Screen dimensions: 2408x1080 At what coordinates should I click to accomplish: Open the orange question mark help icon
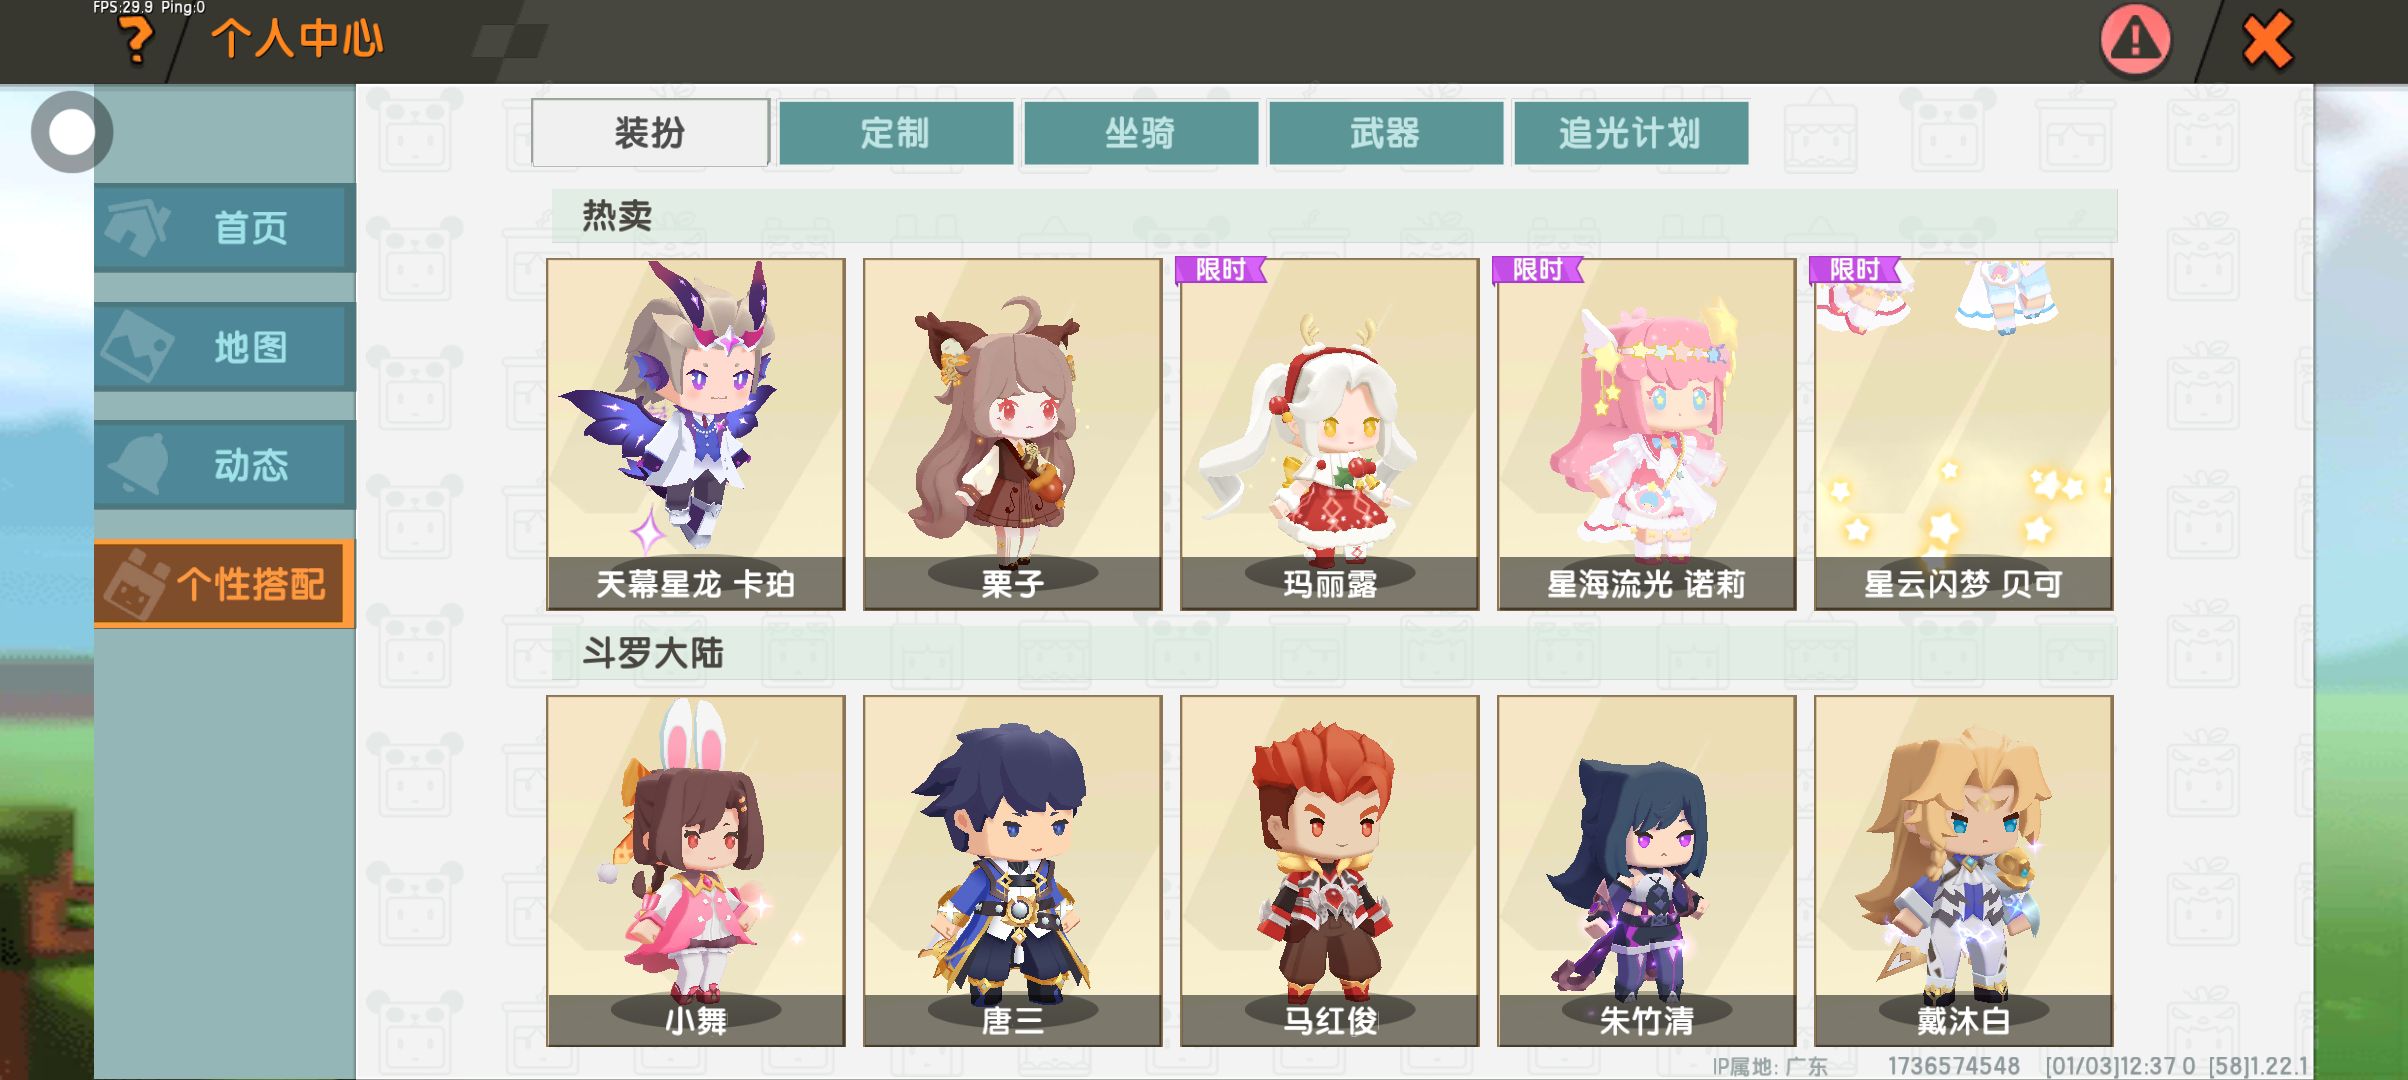pyautogui.click(x=135, y=42)
